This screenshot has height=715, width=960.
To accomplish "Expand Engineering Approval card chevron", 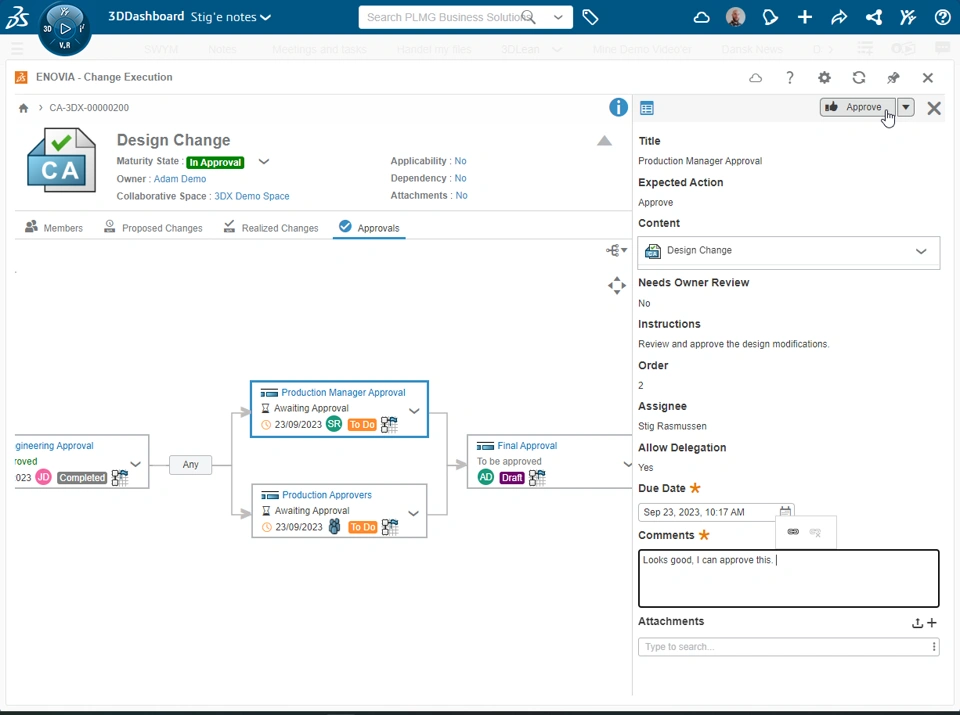I will pos(135,464).
